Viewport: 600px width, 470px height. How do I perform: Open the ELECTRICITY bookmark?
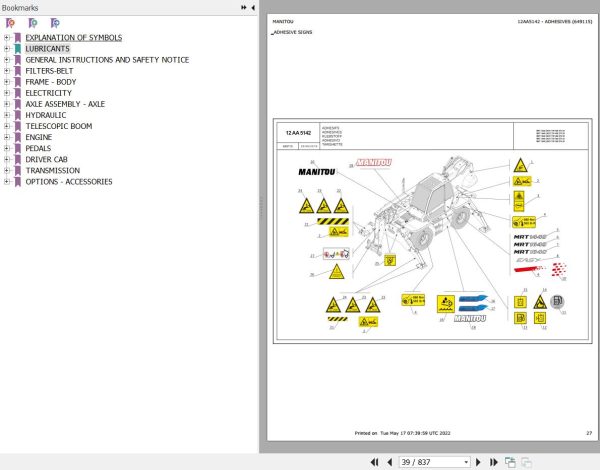48,93
